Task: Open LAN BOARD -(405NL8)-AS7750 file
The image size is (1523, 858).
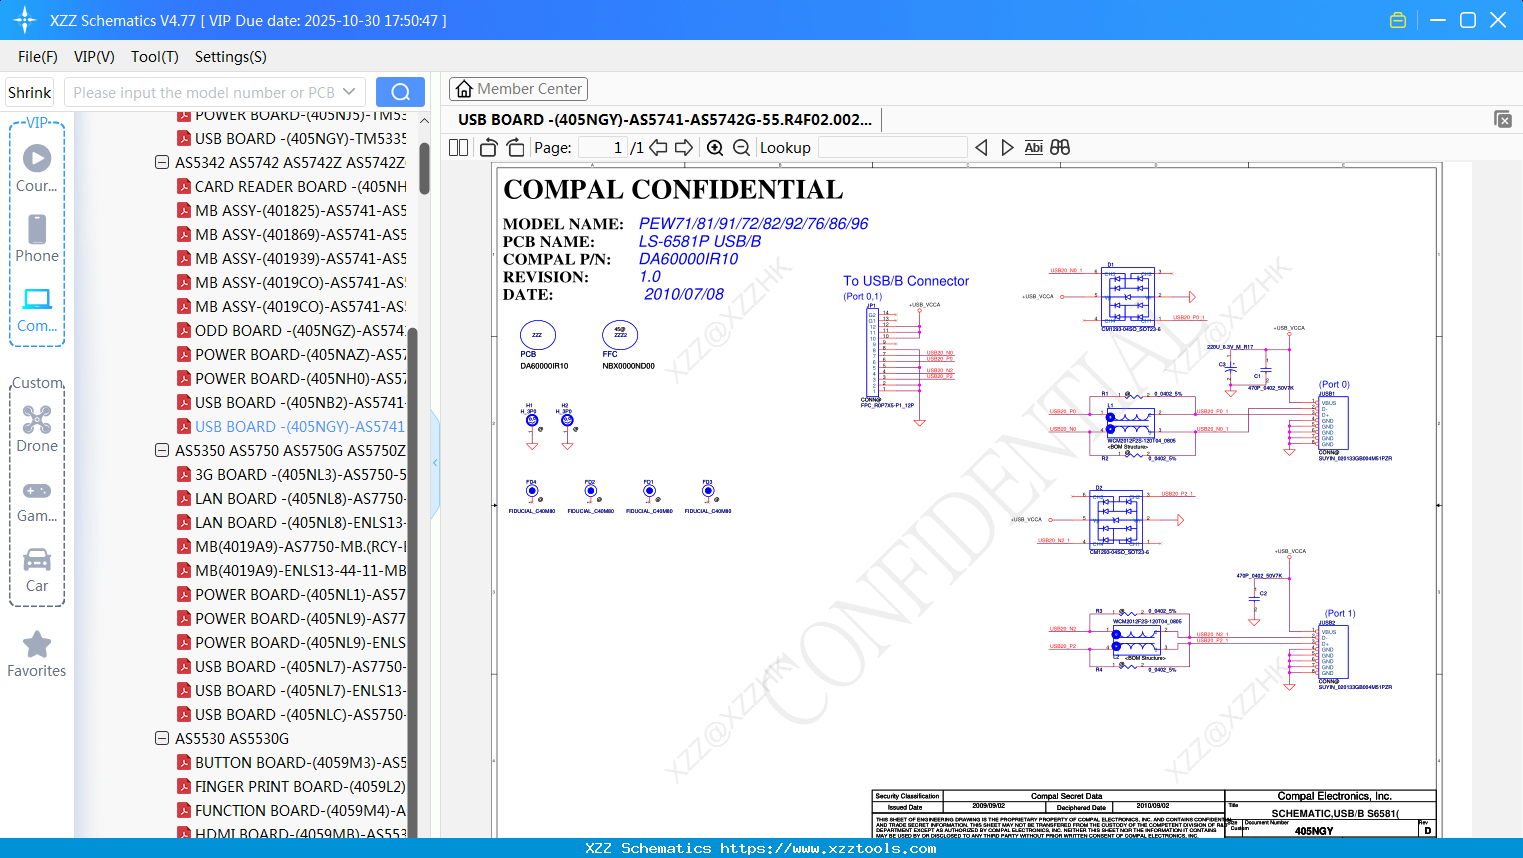Action: coord(301,498)
